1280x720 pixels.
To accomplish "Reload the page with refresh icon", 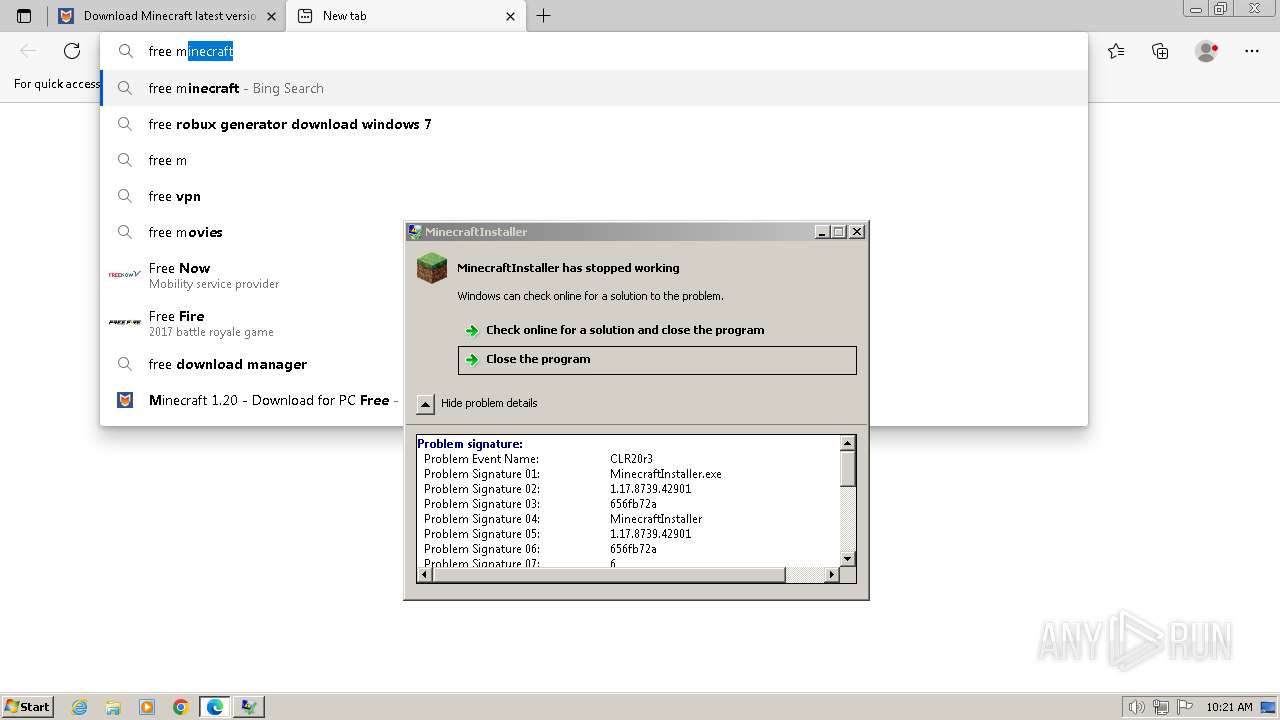I will (x=72, y=51).
